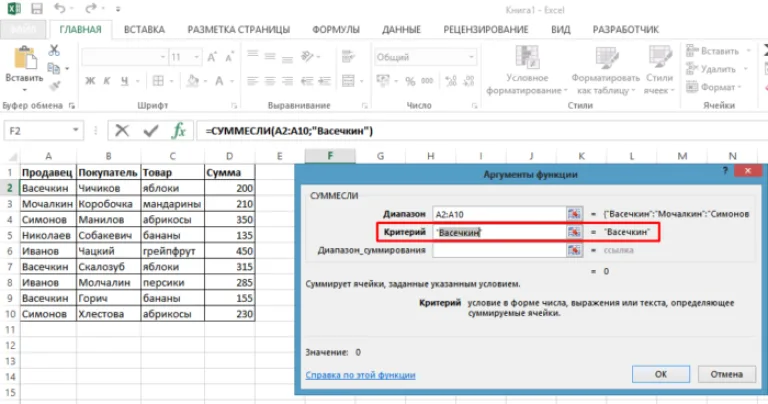
Task: Open Условное форматирование dropdown
Action: pyautogui.click(x=527, y=71)
